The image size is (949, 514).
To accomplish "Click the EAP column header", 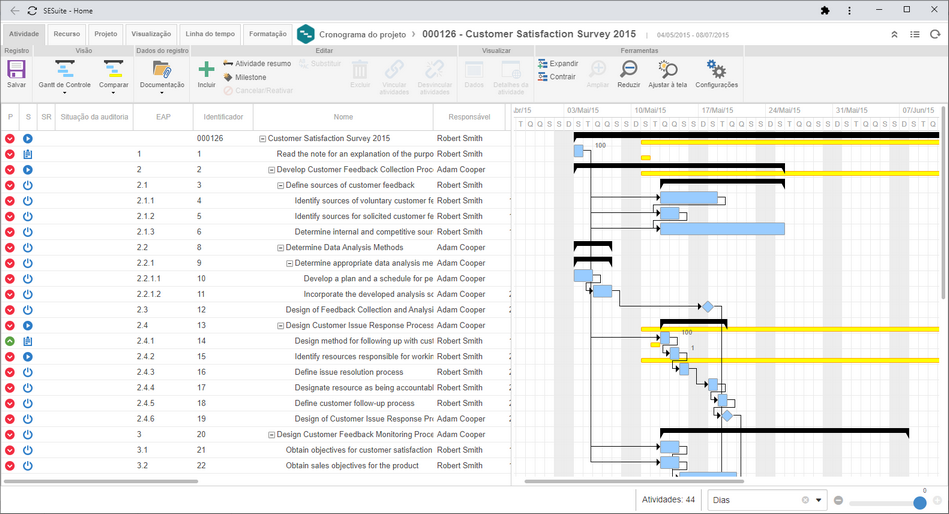I will [163, 117].
